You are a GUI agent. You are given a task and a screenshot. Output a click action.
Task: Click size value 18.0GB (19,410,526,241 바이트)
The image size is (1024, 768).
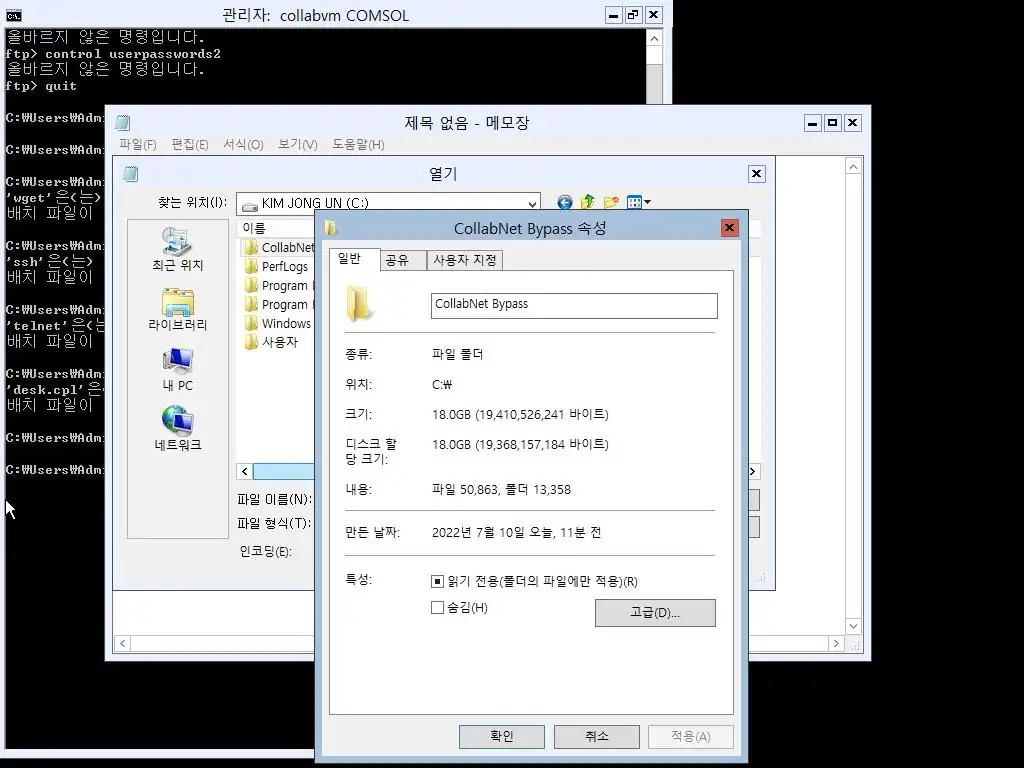click(x=520, y=415)
